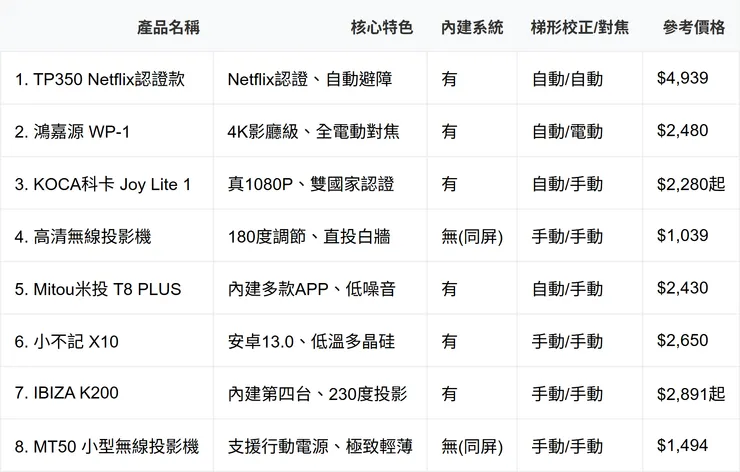Click 有 in the 鴻嘉源 WP-1 row

point(449,132)
